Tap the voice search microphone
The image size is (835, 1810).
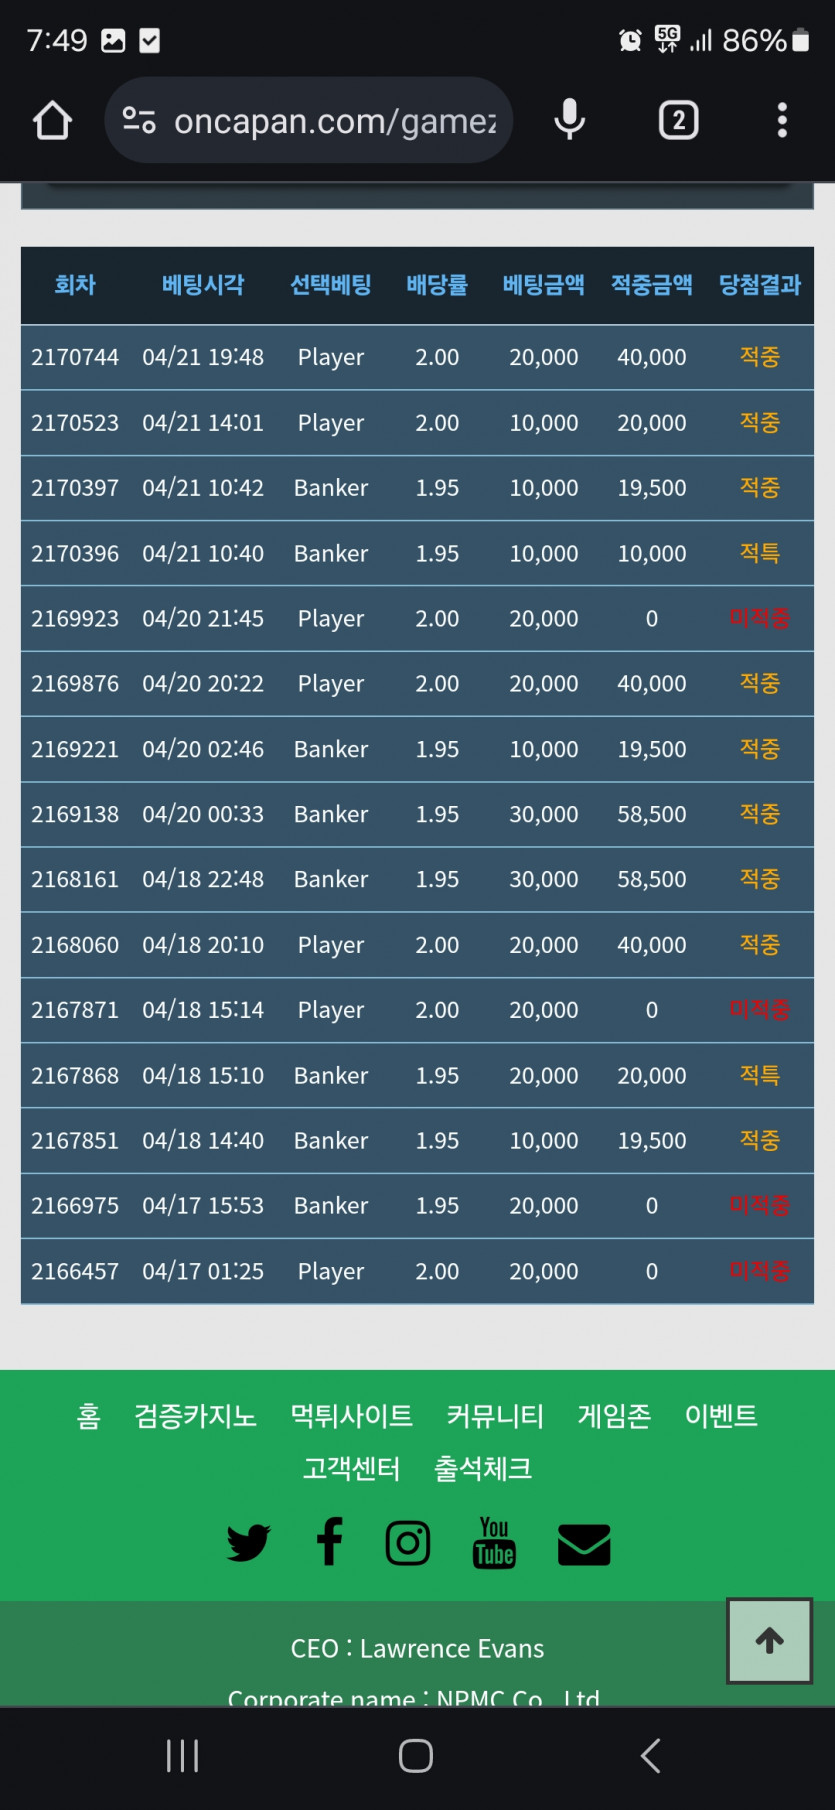[x=569, y=121]
